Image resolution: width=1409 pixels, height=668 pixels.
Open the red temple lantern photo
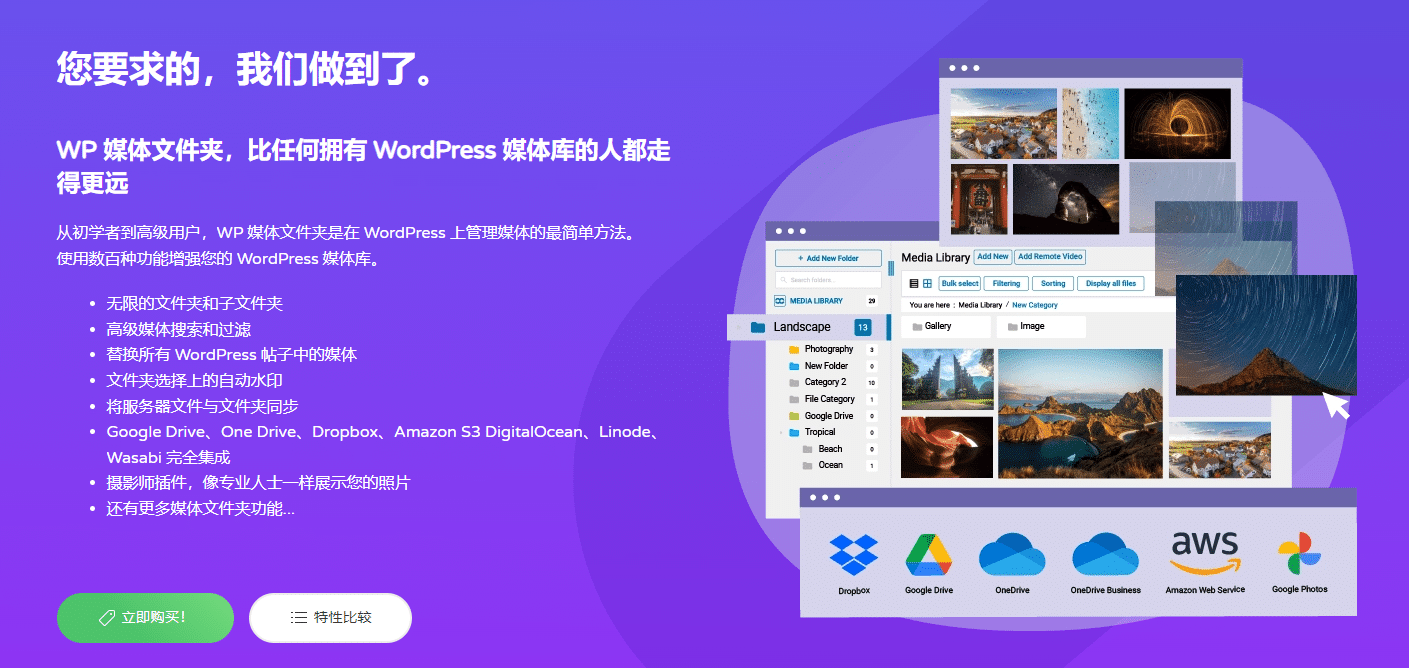[979, 199]
